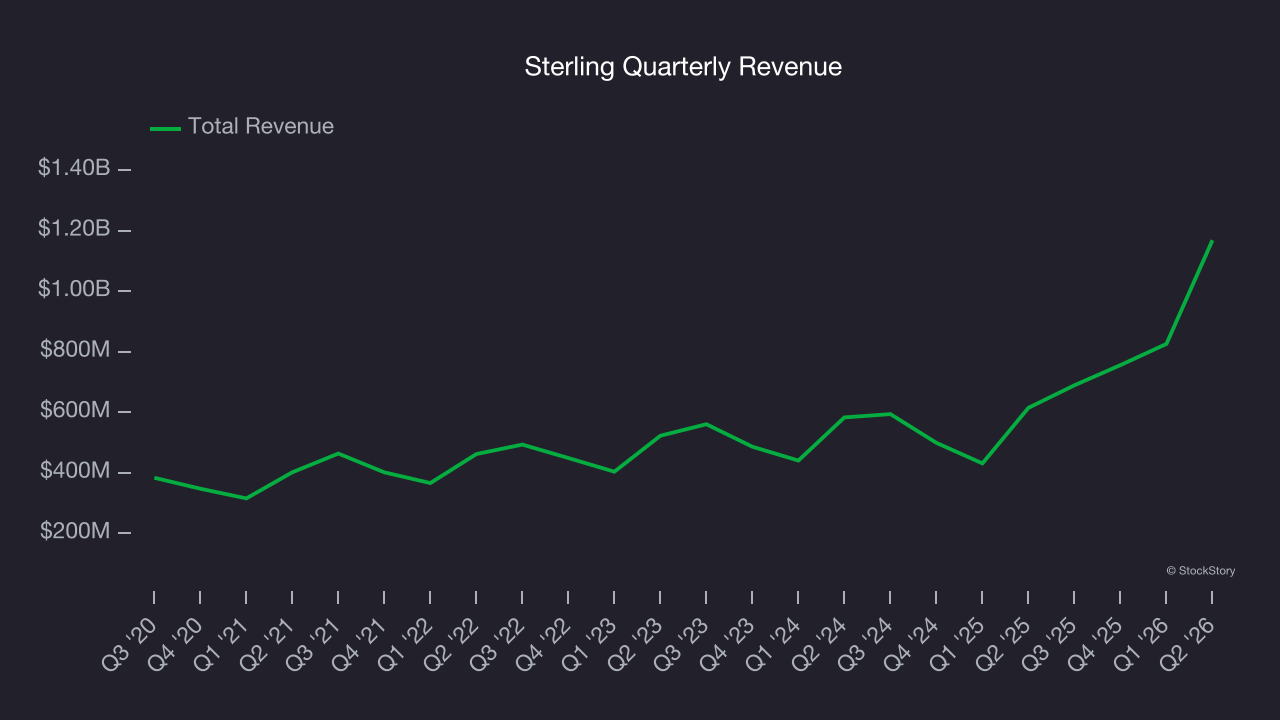Screen dimensions: 1280x720
Task: Click the "Sterling Quarterly Revenue" chart title
Action: [x=683, y=67]
